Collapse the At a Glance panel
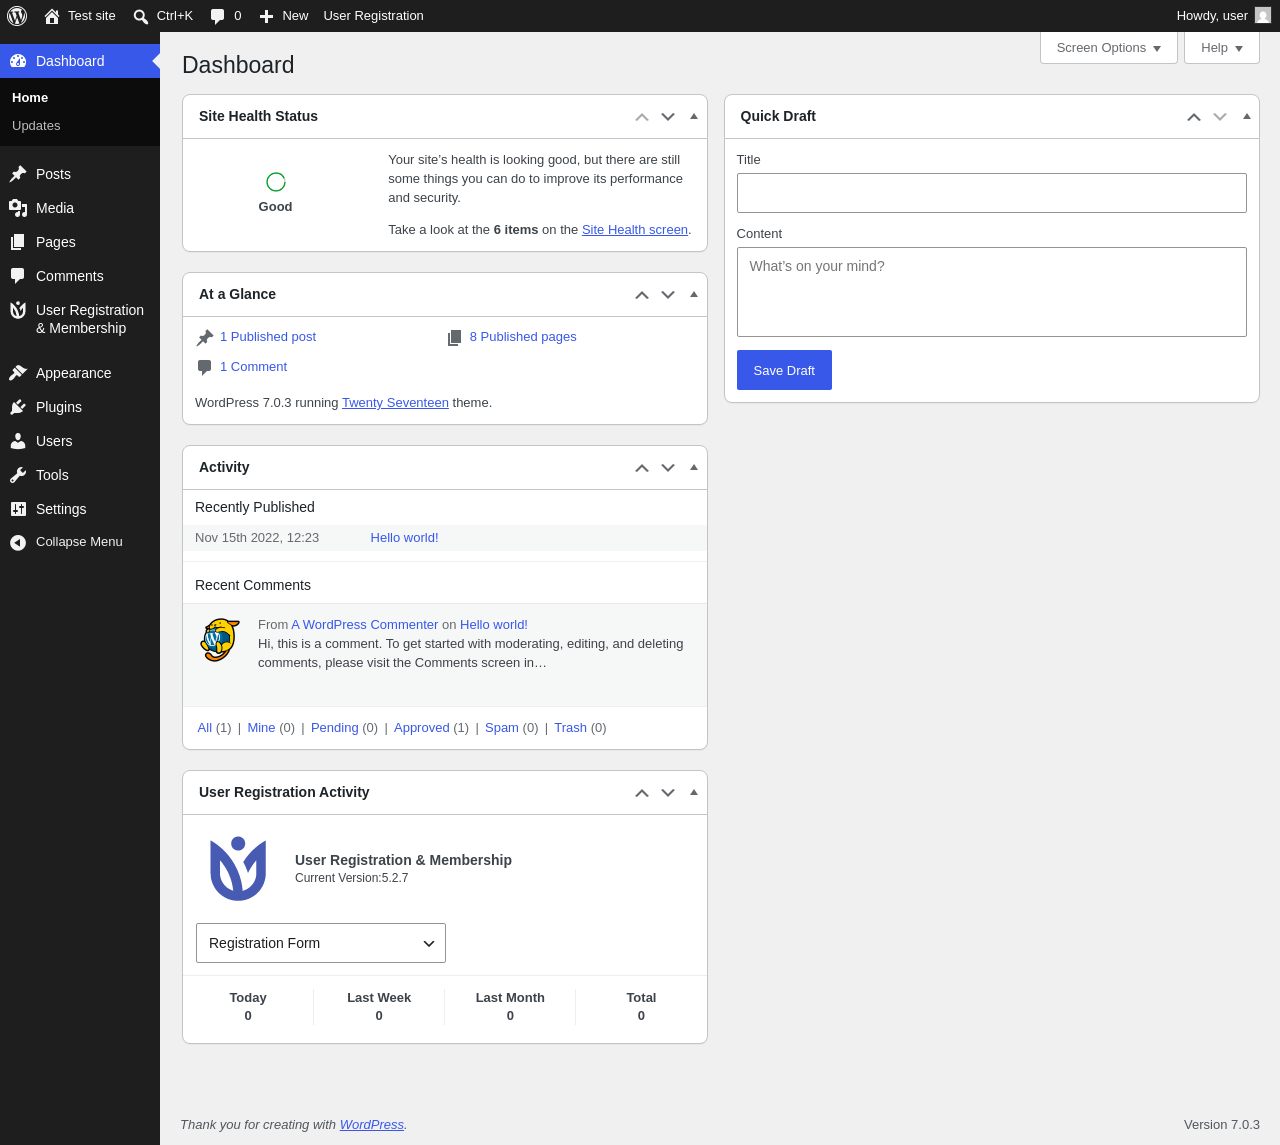 [694, 294]
